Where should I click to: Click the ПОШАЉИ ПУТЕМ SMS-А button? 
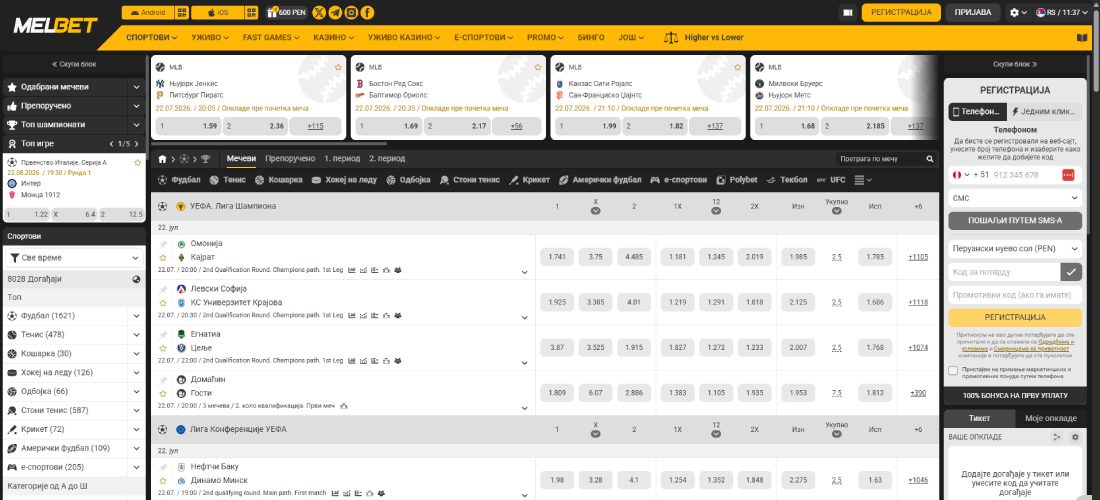tap(1015, 221)
